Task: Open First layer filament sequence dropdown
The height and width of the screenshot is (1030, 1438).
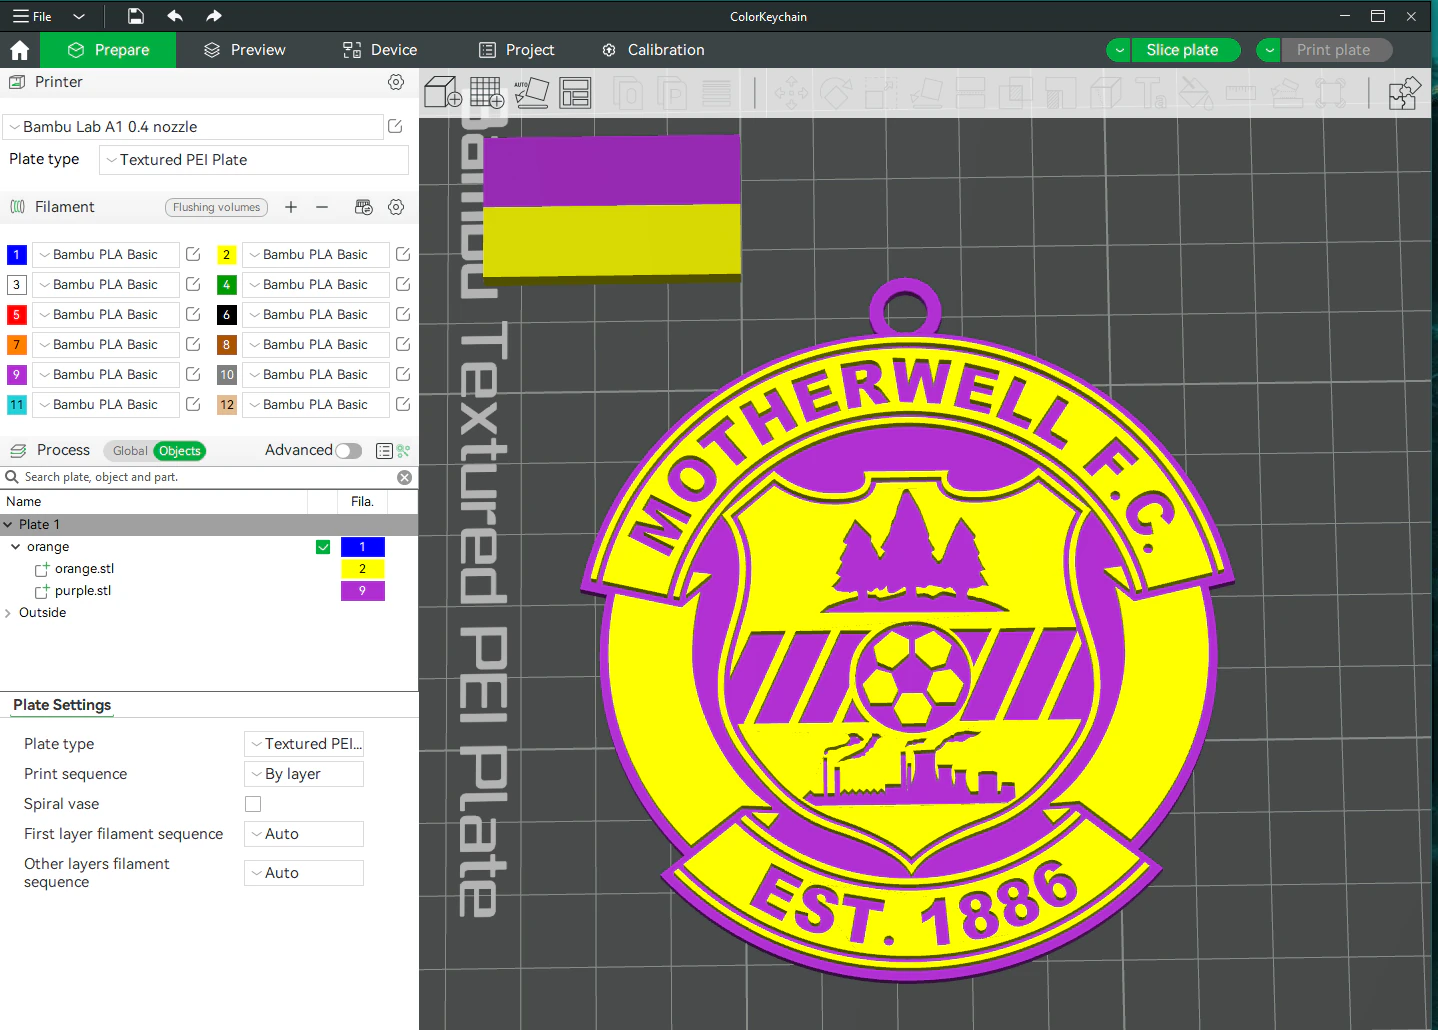Action: 304,834
